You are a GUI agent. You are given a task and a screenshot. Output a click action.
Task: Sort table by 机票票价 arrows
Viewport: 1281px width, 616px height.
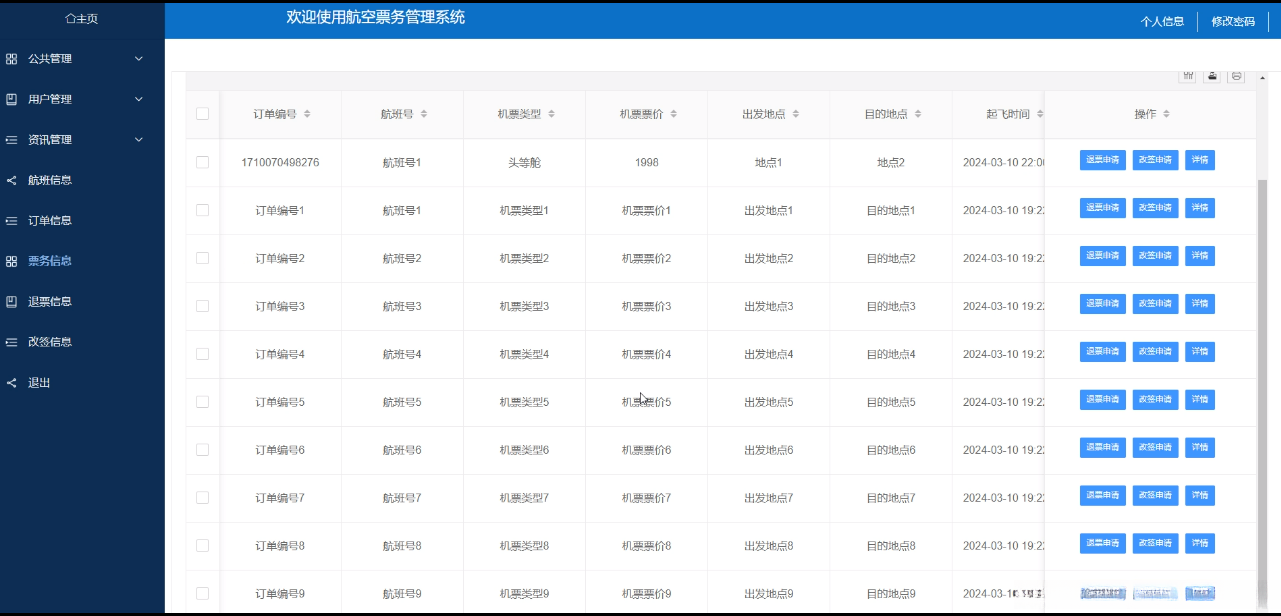(x=673, y=114)
